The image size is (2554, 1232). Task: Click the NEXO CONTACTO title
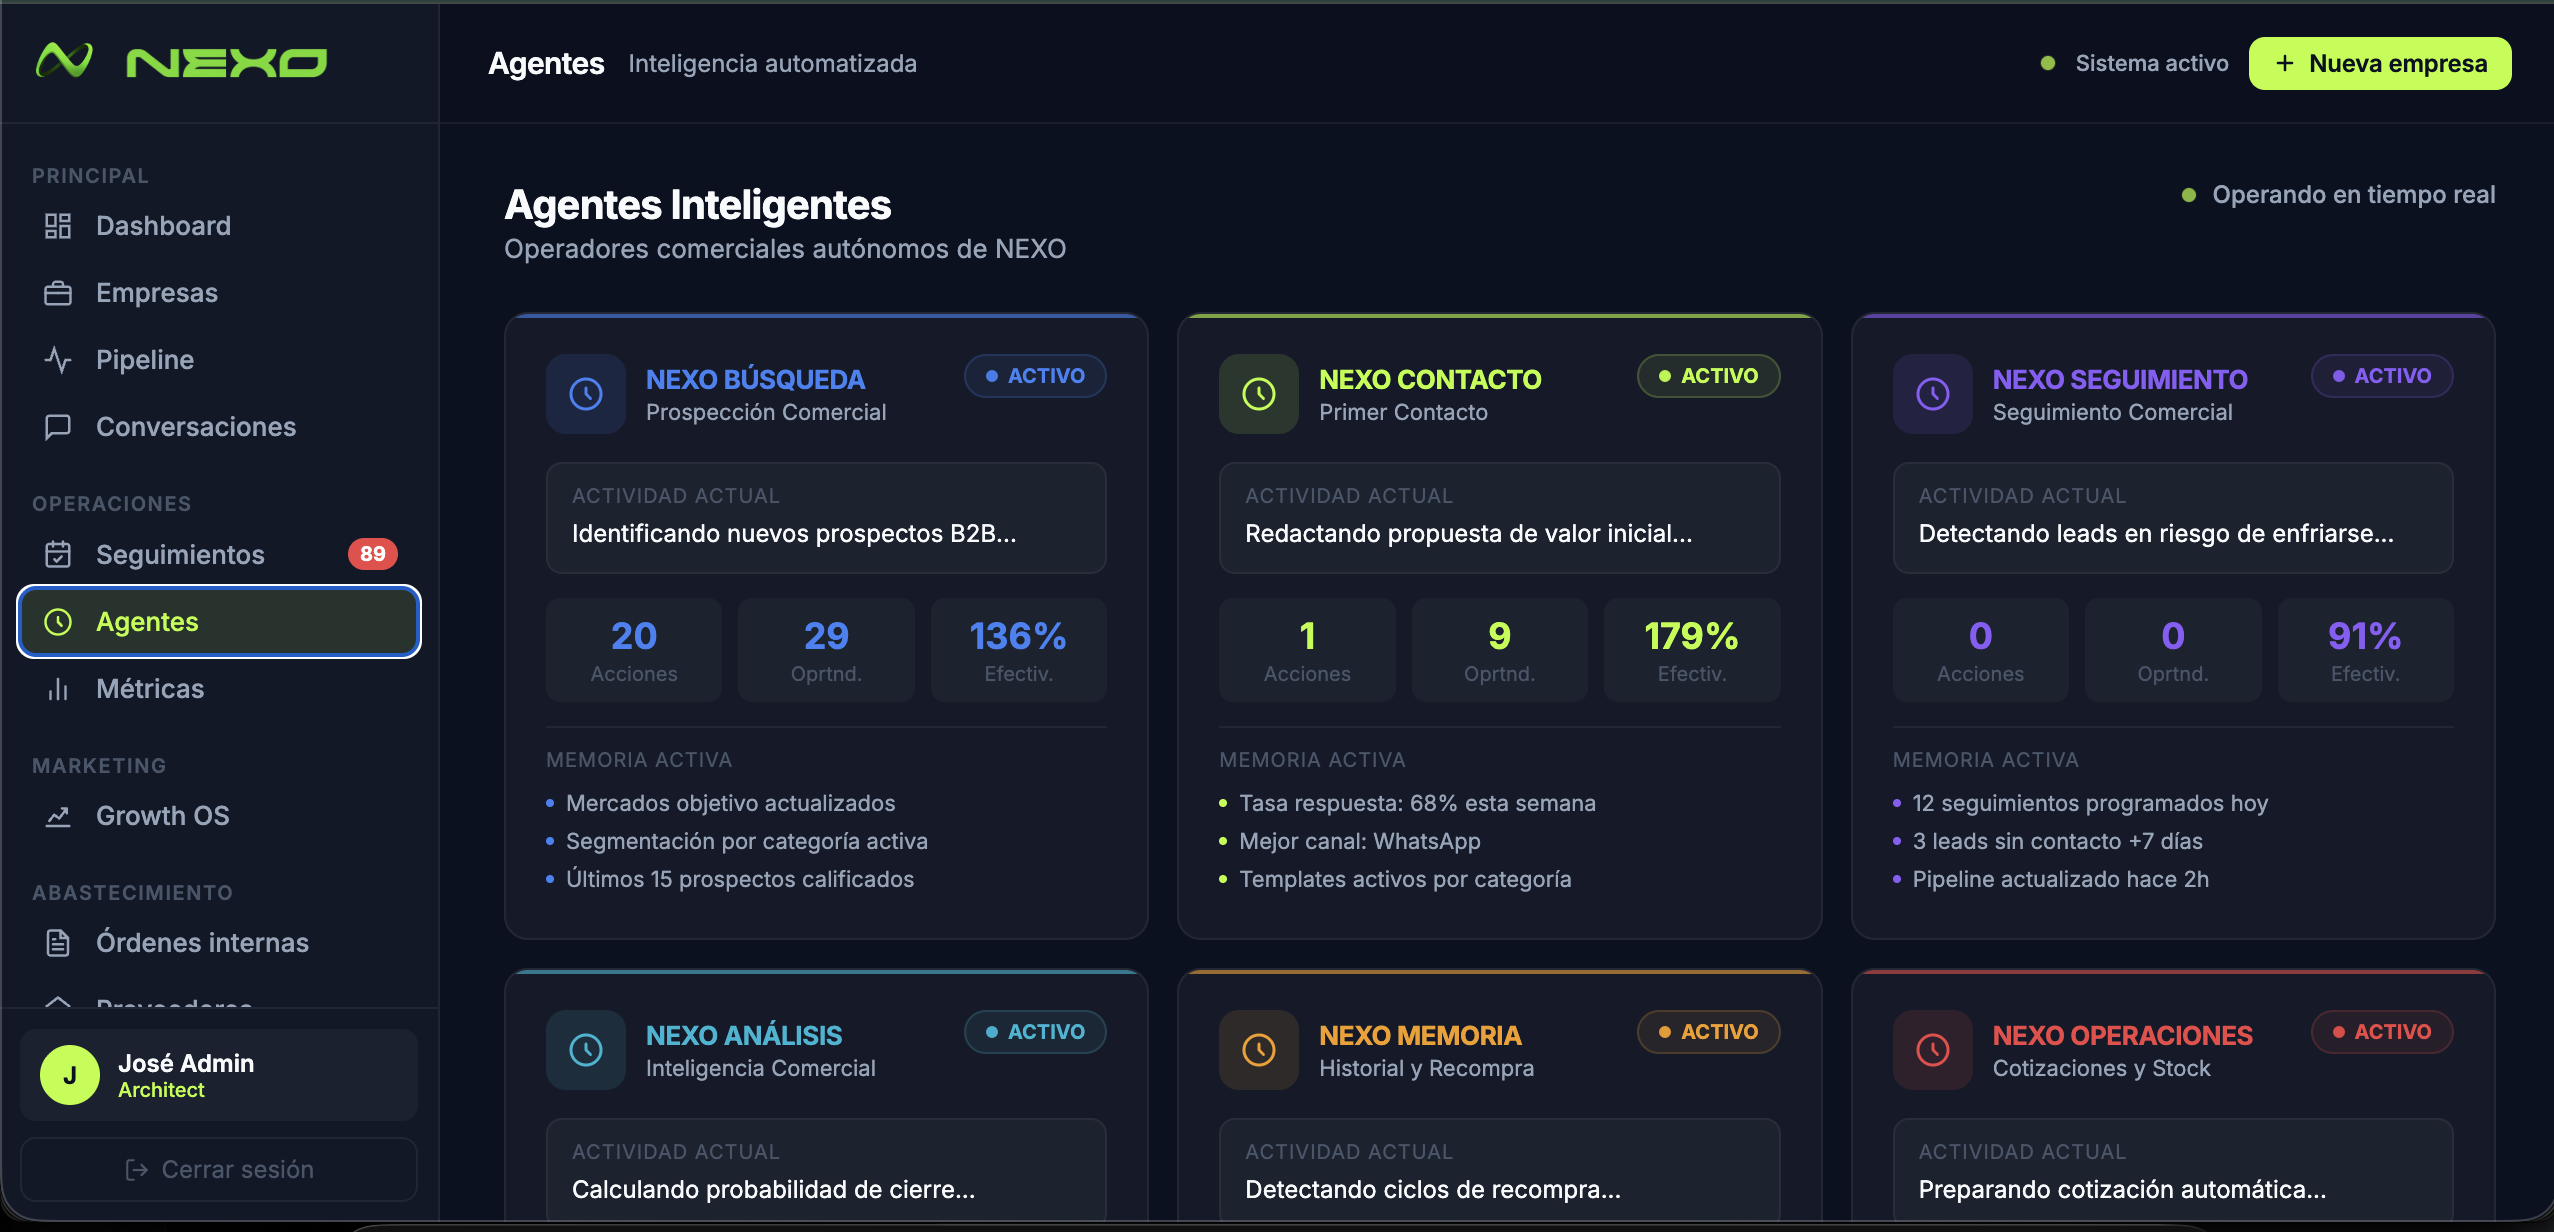pyautogui.click(x=1430, y=380)
